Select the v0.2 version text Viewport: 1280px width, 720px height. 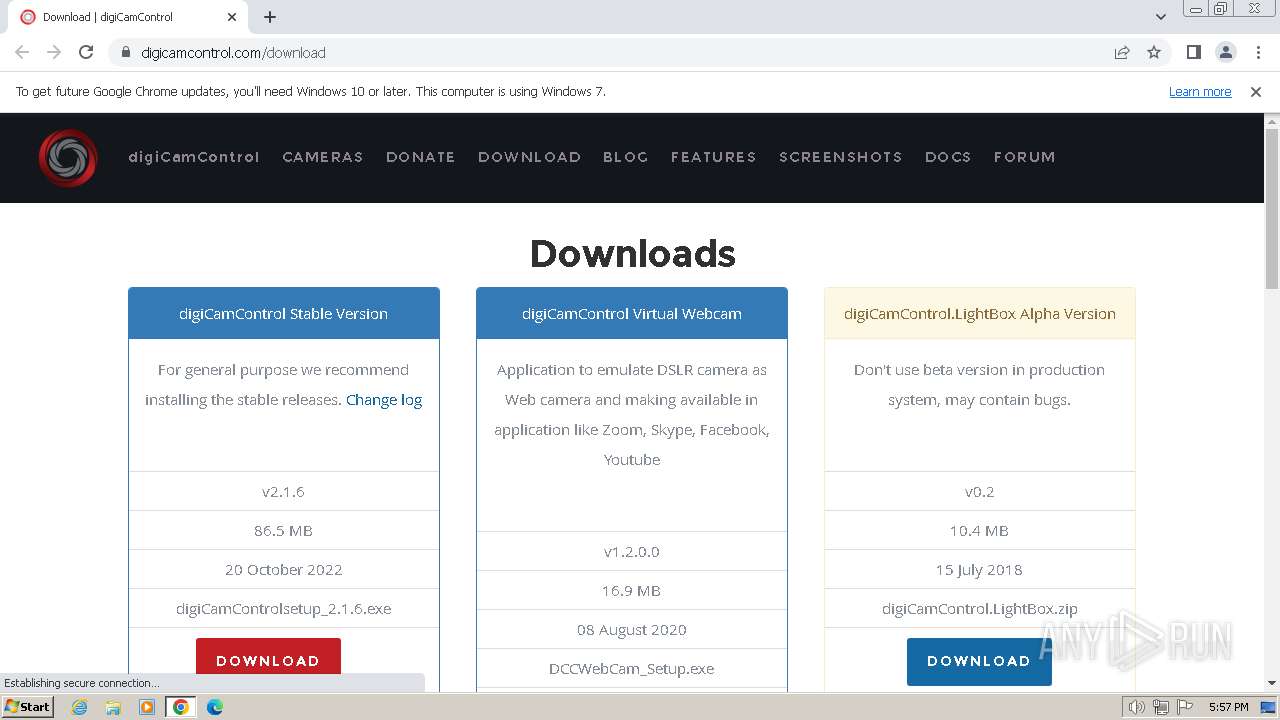[x=980, y=491]
